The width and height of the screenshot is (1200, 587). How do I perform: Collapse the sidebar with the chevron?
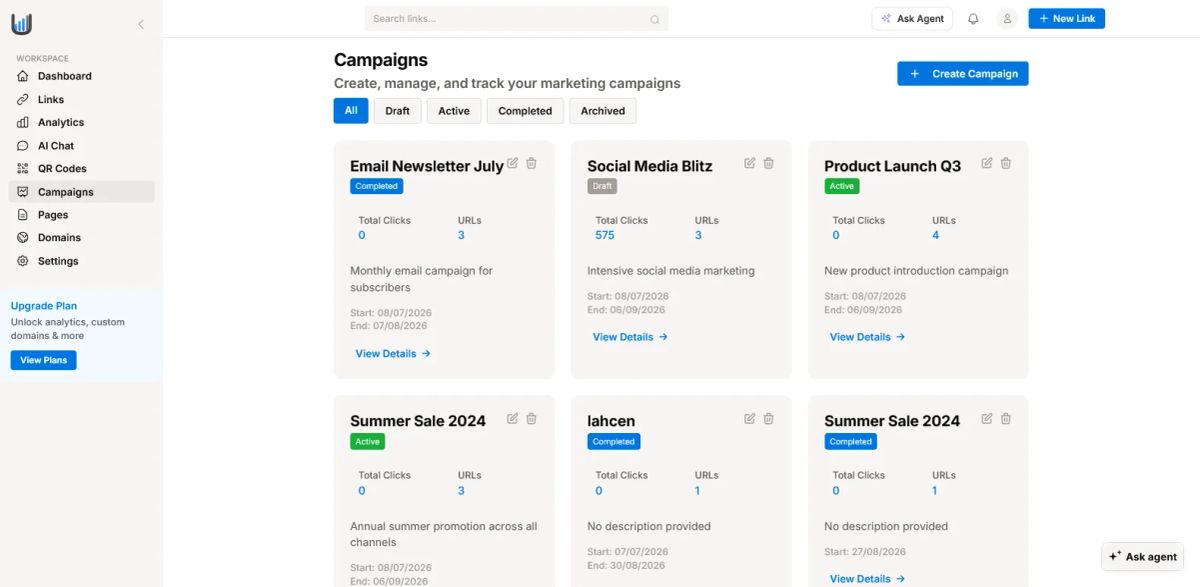click(141, 24)
